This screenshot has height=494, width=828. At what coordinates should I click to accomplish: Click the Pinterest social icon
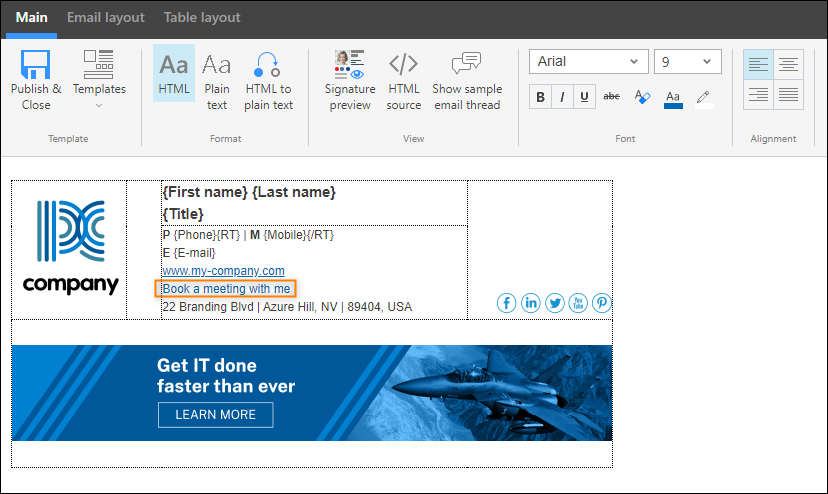tap(601, 303)
